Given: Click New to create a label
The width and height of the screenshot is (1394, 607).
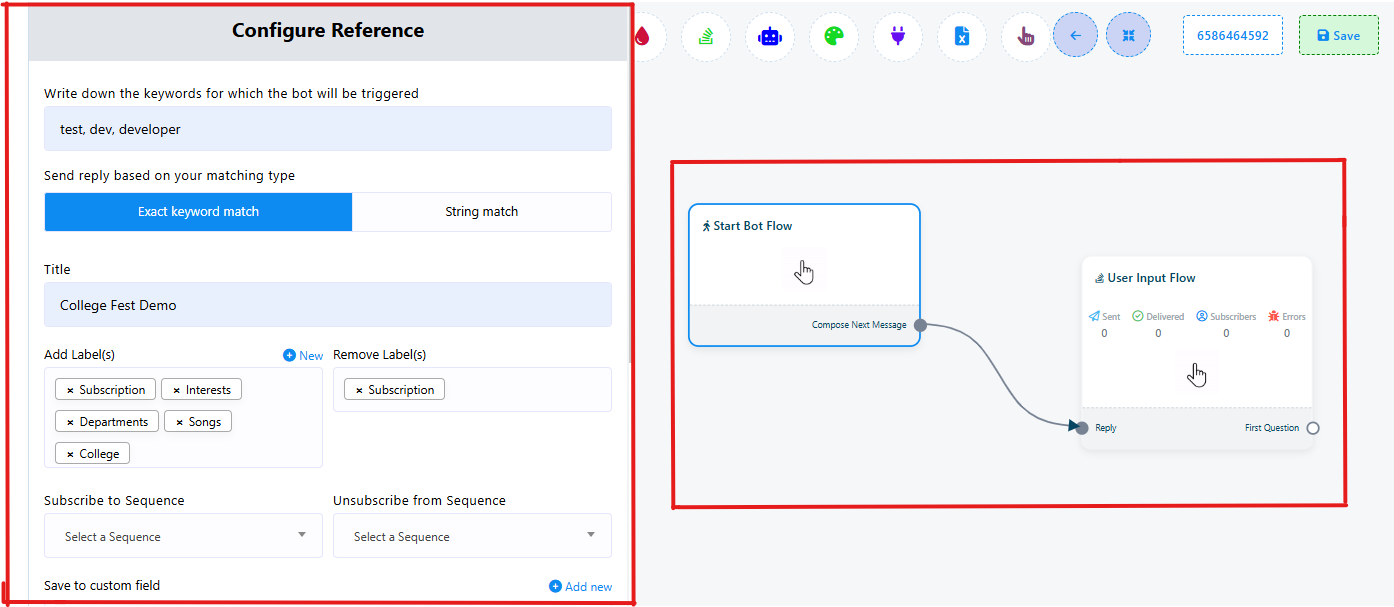Looking at the screenshot, I should click(303, 355).
